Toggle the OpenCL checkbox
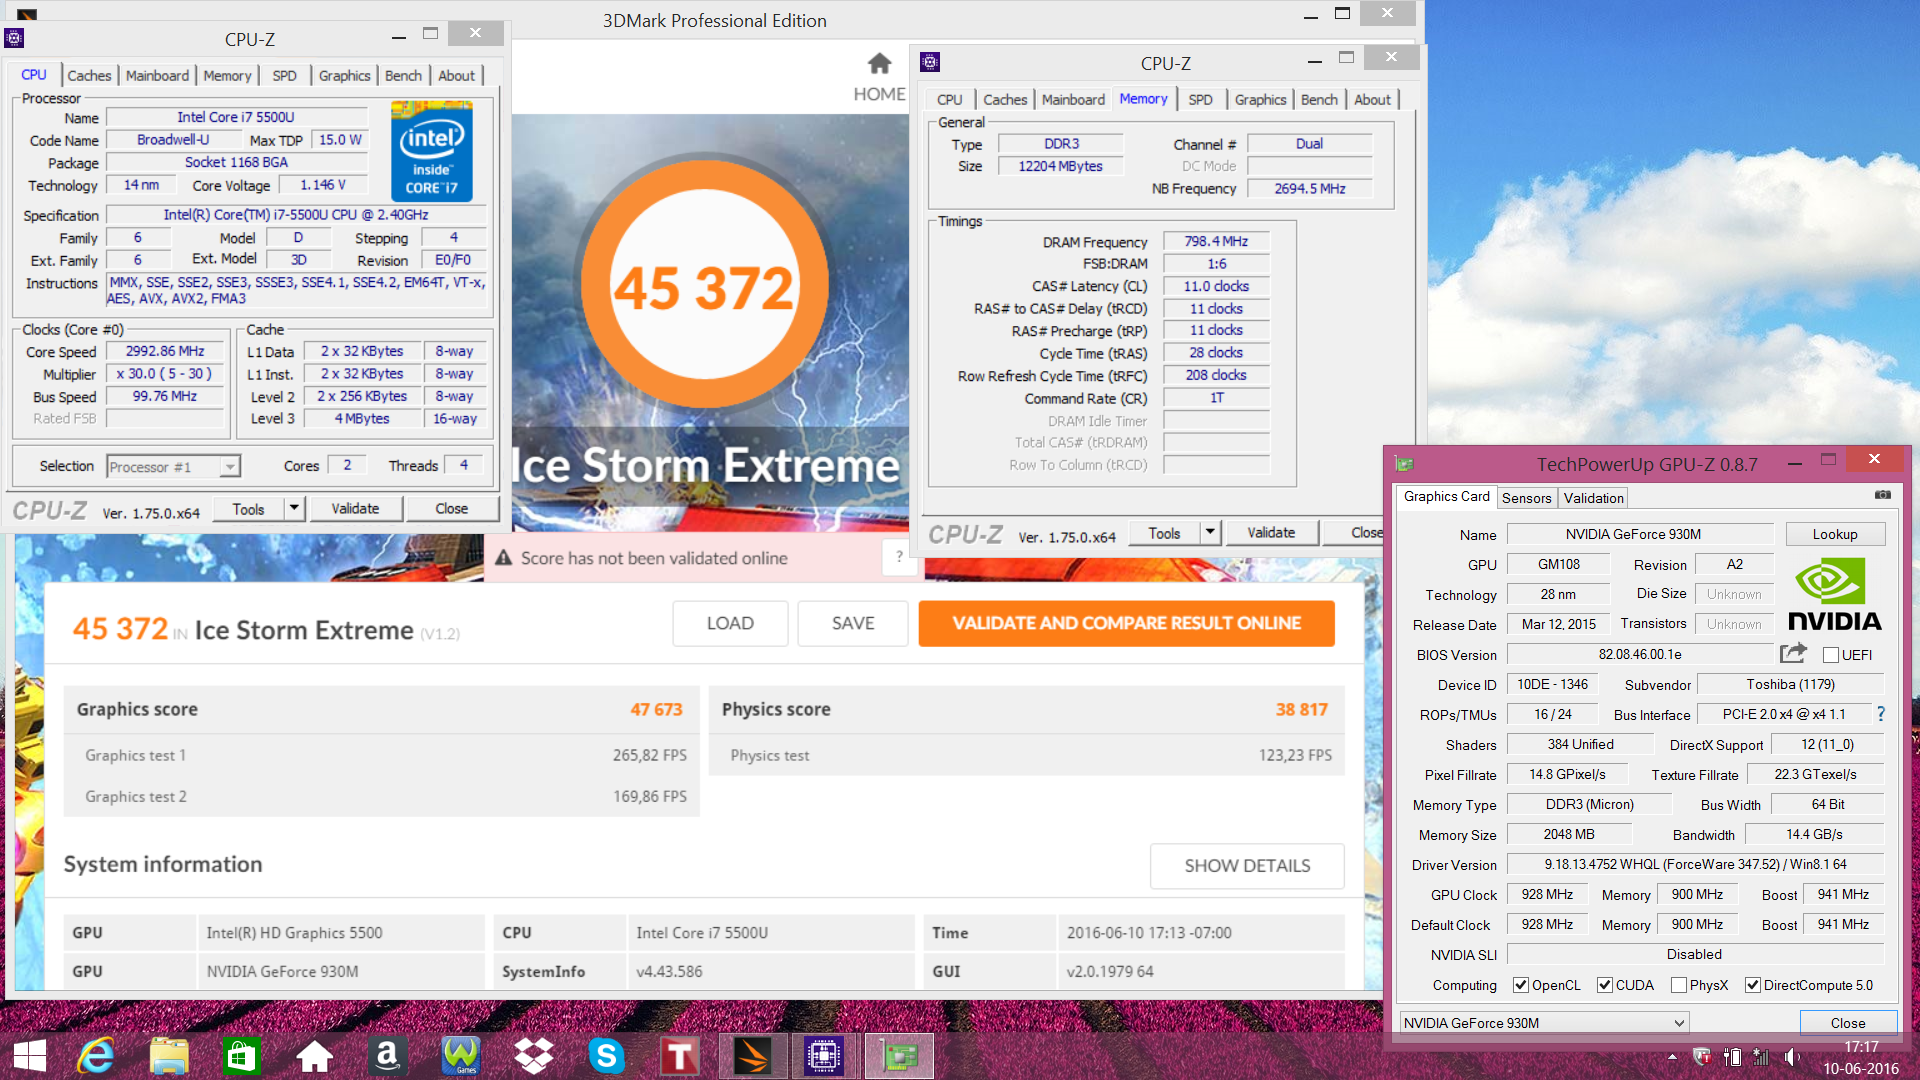 [x=1521, y=985]
